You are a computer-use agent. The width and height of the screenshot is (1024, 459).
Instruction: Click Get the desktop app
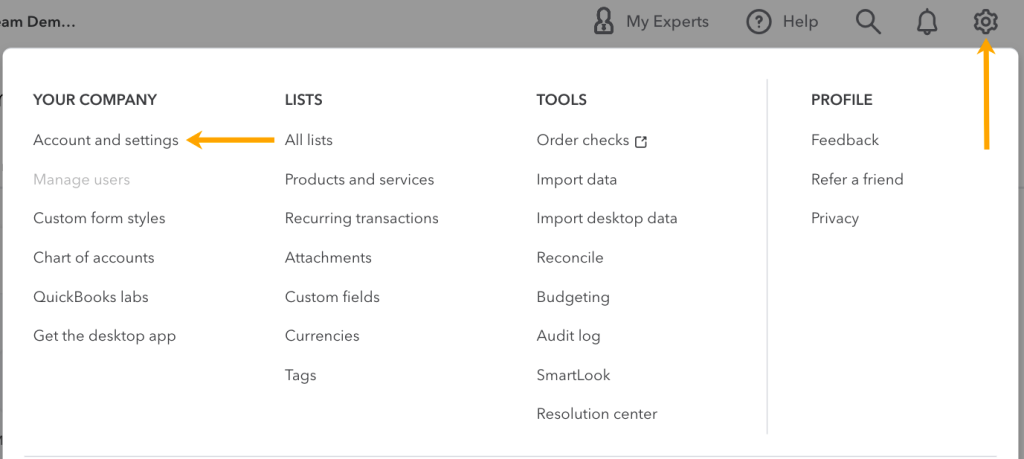[104, 336]
